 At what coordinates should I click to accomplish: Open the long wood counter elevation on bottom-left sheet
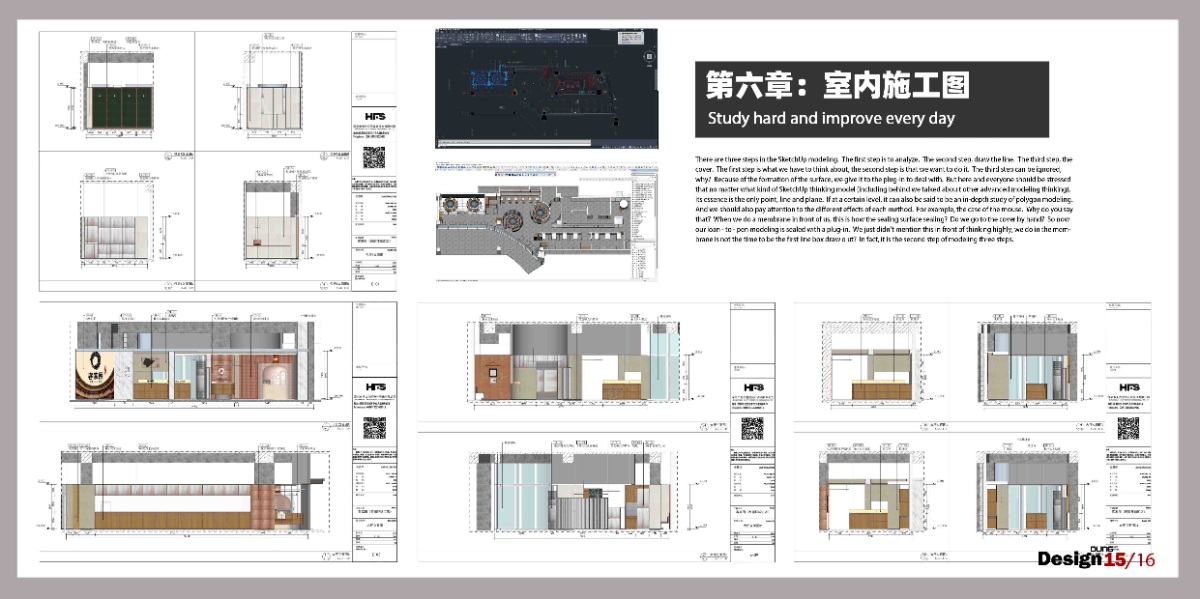pos(191,491)
